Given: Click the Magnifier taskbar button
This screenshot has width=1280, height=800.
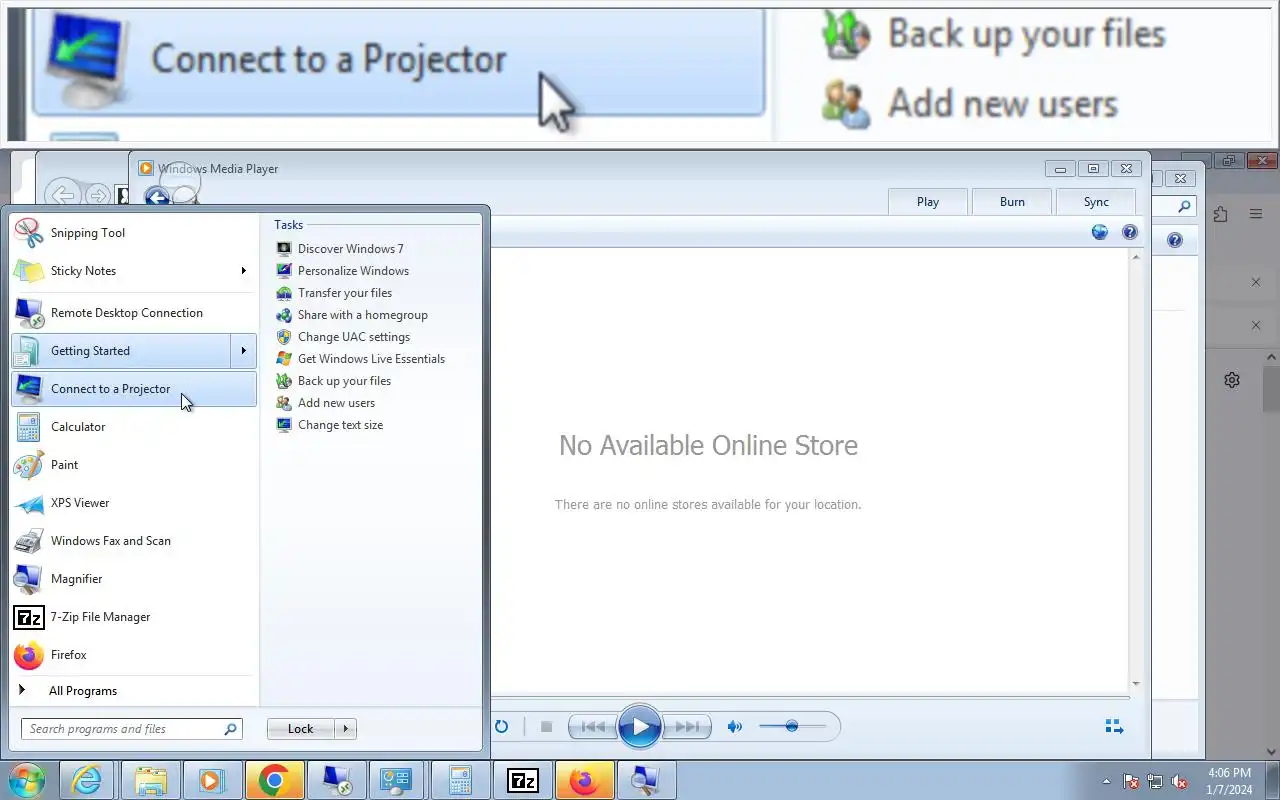Looking at the screenshot, I should pos(646,780).
